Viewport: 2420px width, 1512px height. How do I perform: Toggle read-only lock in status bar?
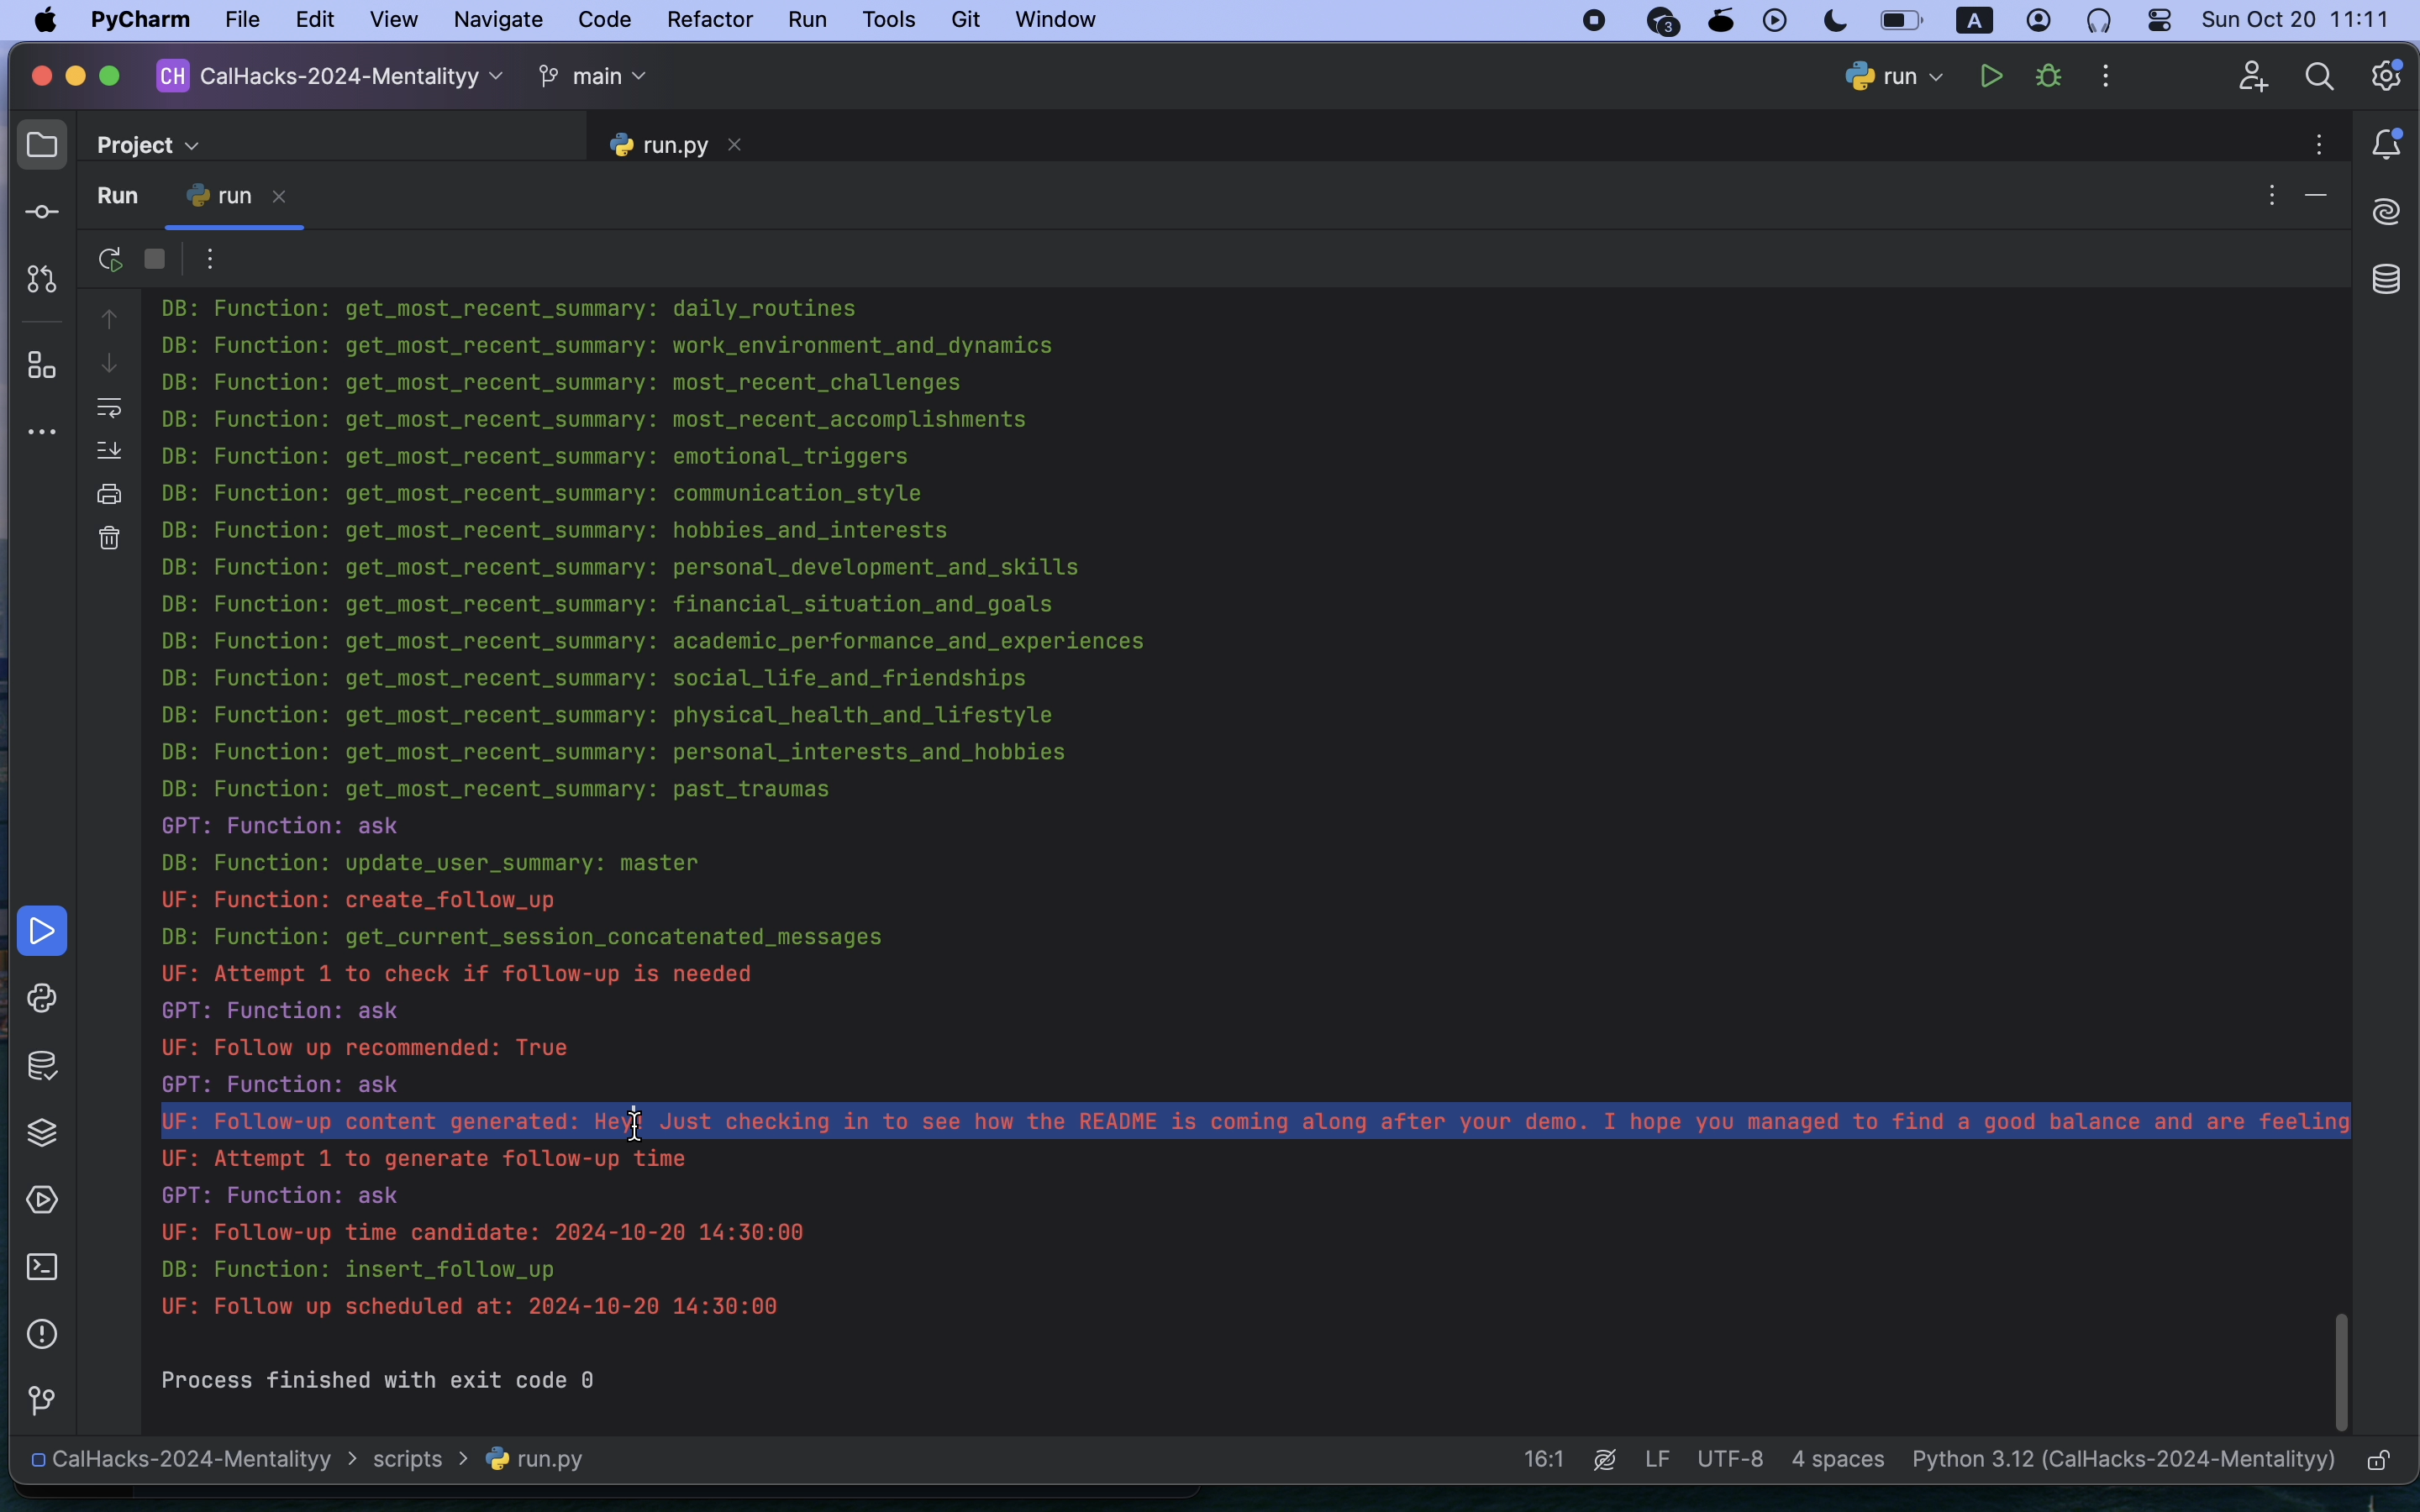point(2380,1461)
